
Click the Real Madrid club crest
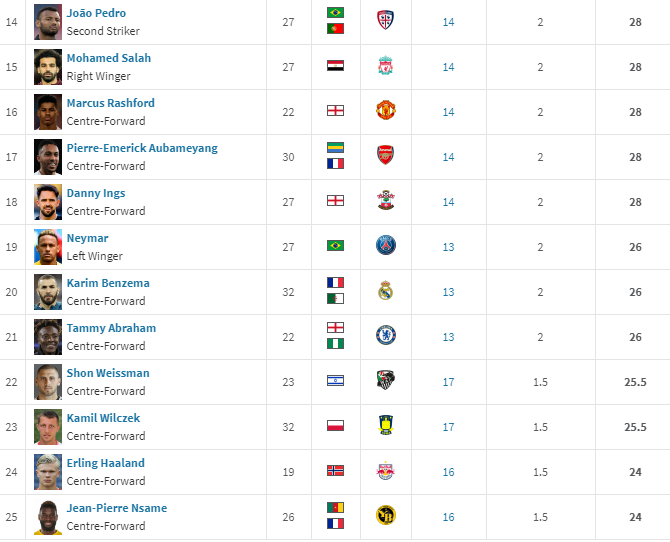pos(385,292)
